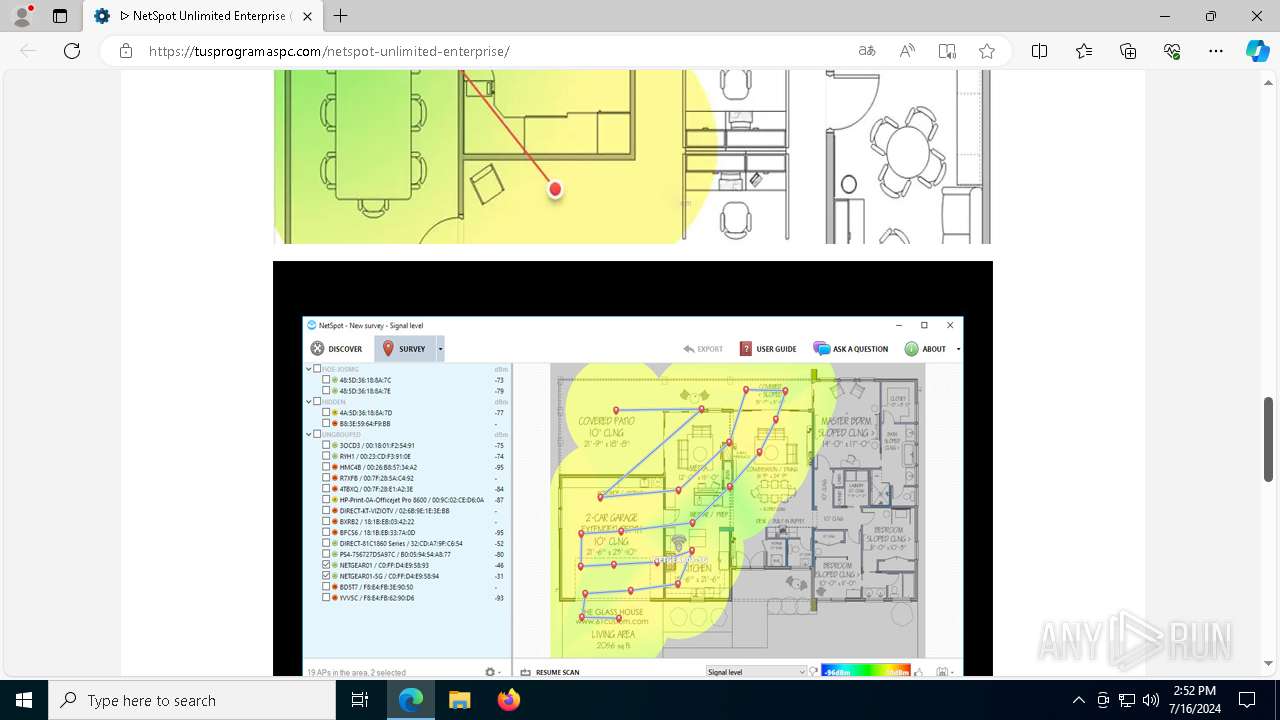Show hidden system tray icons
Screen dimensions: 1280x720
tap(1078, 700)
